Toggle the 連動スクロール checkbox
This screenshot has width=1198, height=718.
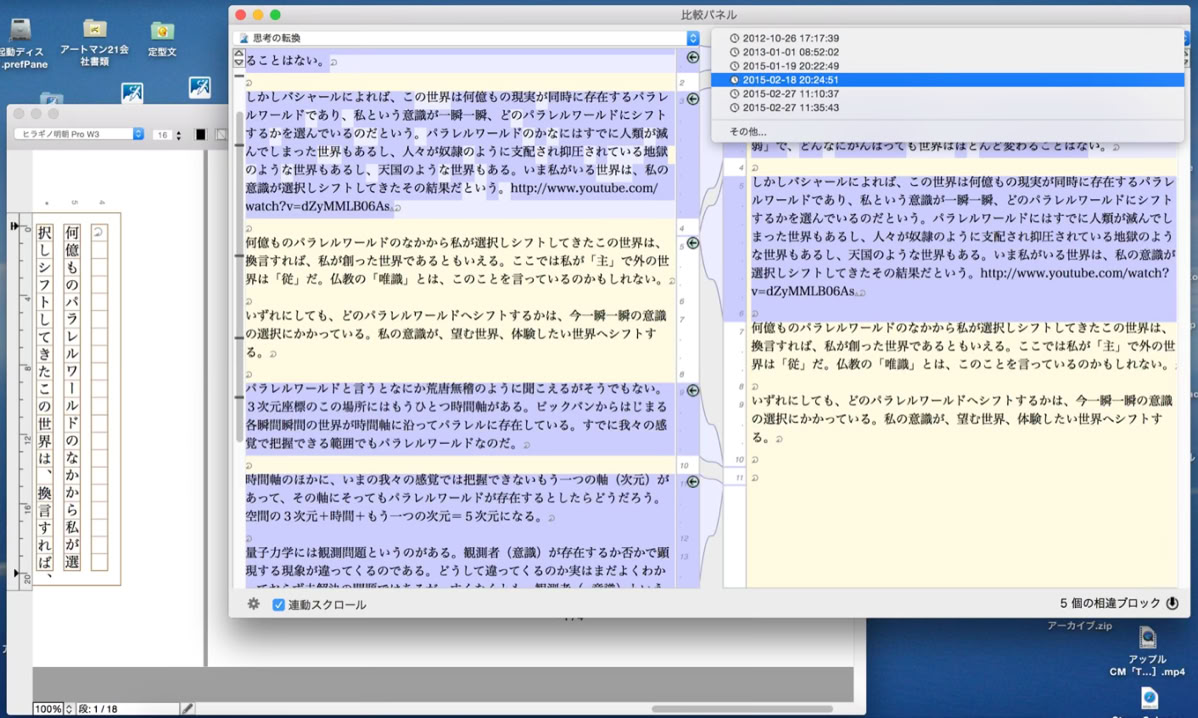pyautogui.click(x=279, y=604)
